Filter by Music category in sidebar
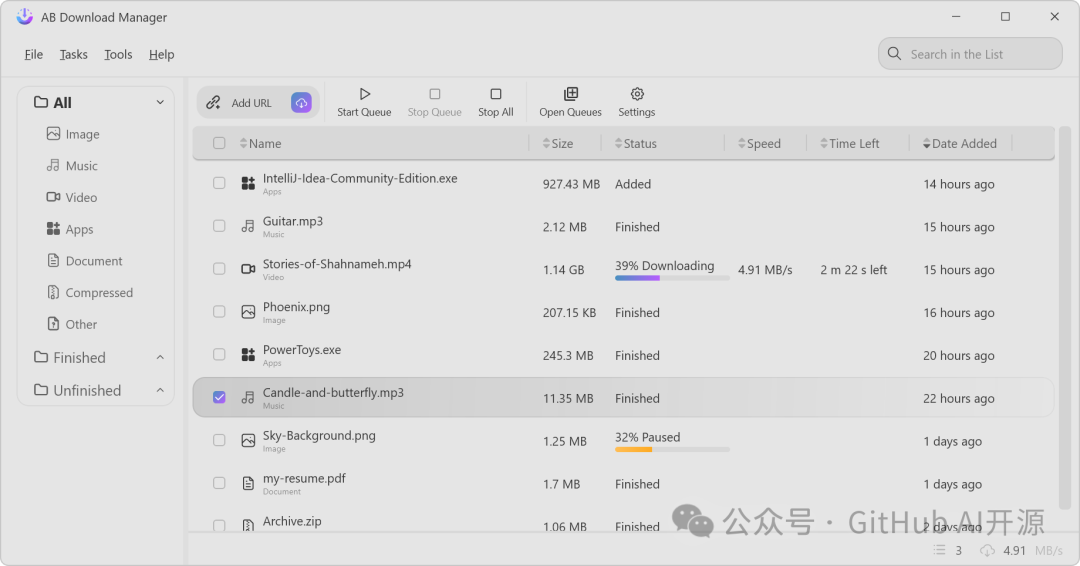Screen dimensions: 1080x566 [72, 165]
